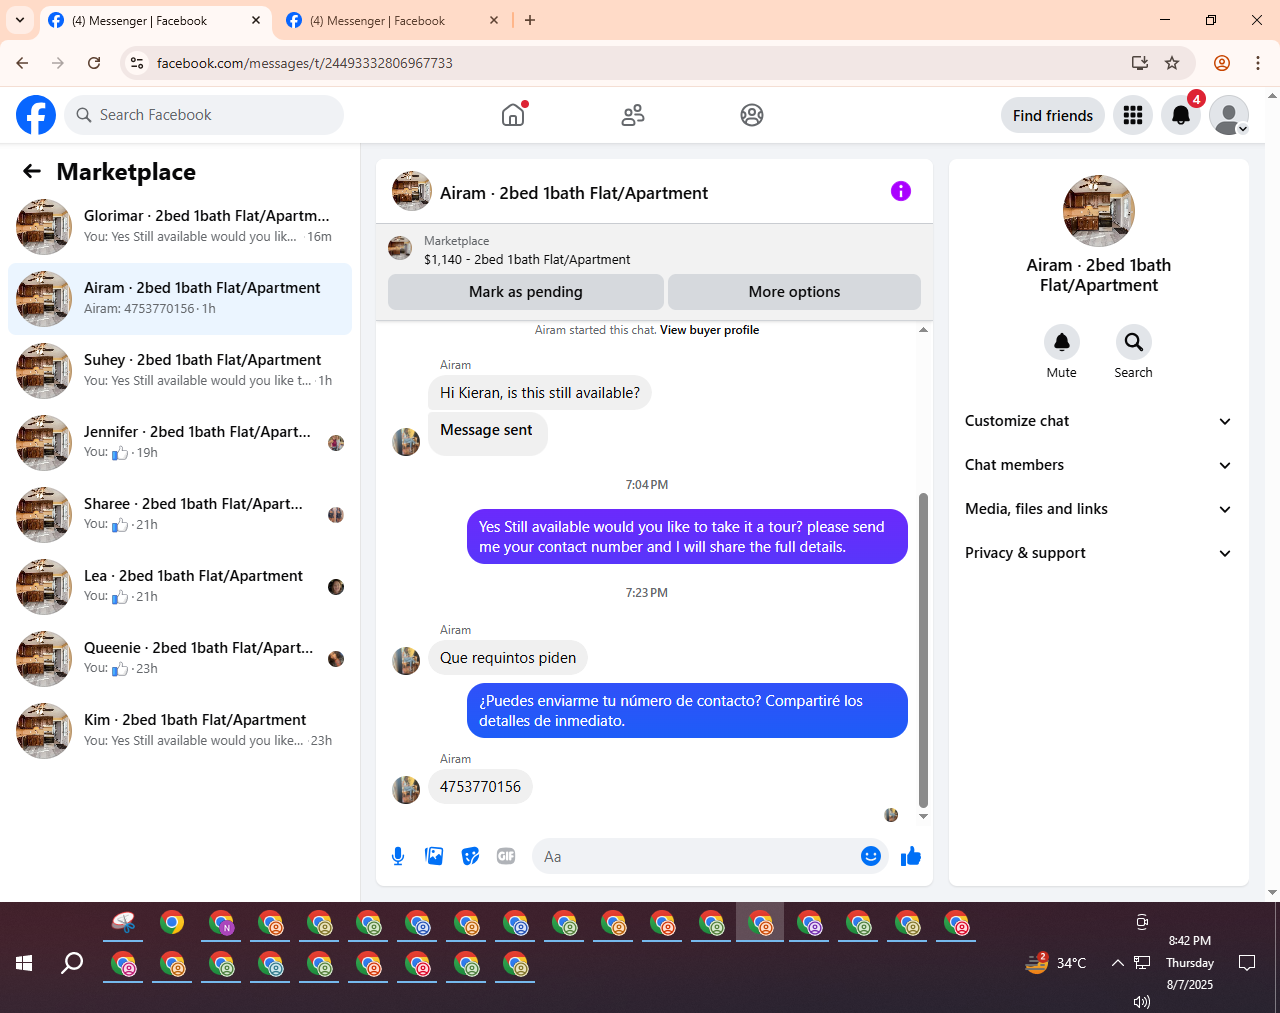The image size is (1280, 1013).
Task: Expand Privacy & support section
Action: [1099, 553]
